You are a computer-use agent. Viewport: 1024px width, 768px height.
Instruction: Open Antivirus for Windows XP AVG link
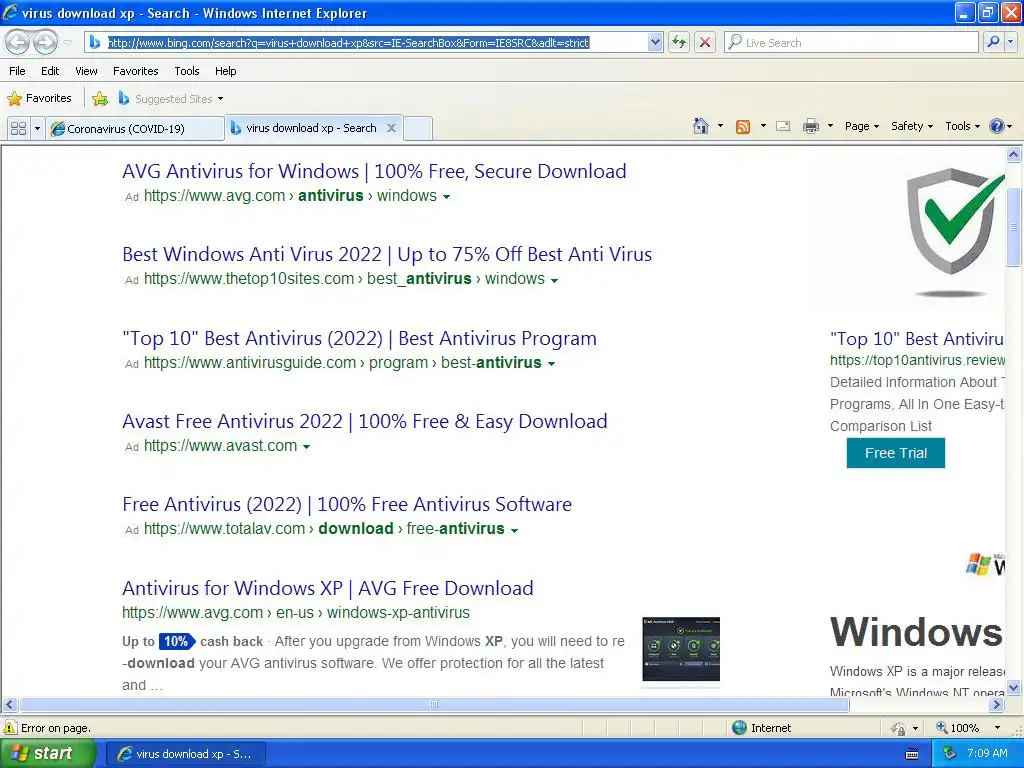coord(328,588)
